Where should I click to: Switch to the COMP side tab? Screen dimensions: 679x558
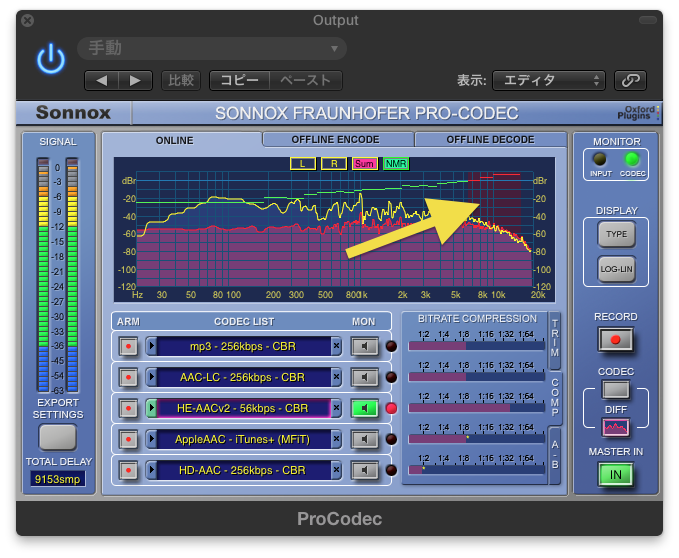pos(555,397)
